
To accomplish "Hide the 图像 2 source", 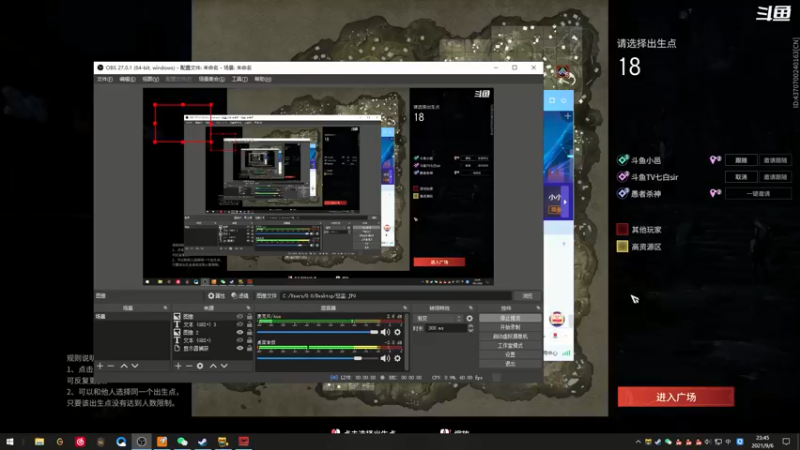I will (240, 333).
